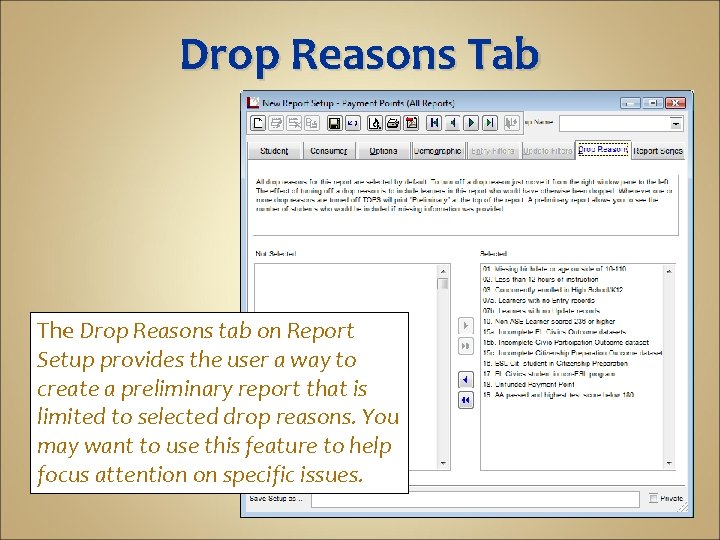Click the printer icon
The width and height of the screenshot is (720, 540).
[393, 123]
